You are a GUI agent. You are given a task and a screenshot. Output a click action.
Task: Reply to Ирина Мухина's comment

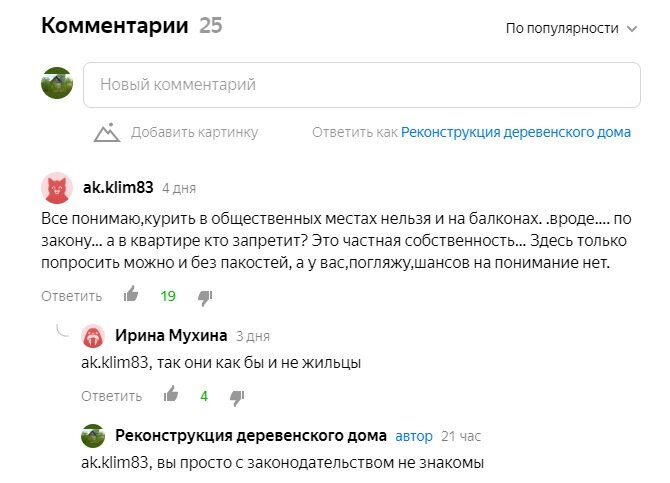[112, 396]
